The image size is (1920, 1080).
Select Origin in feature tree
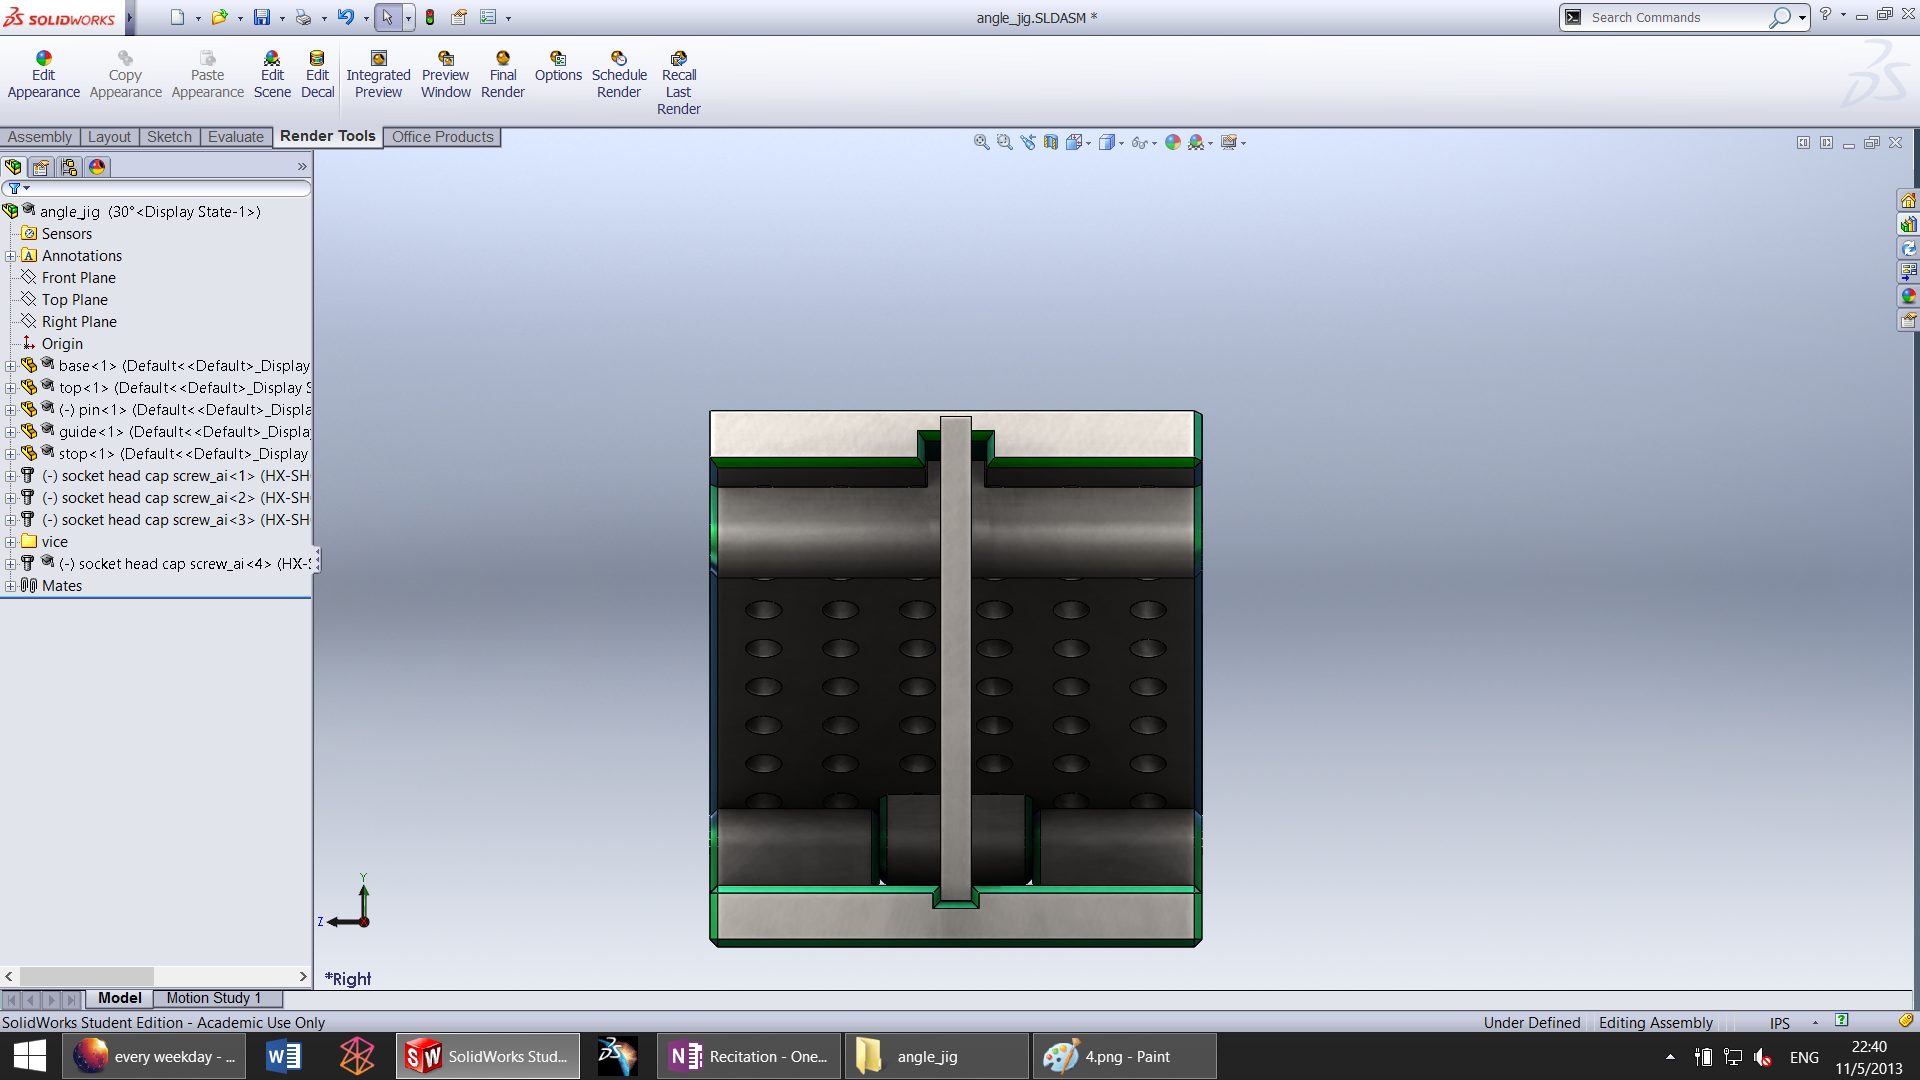(62, 344)
